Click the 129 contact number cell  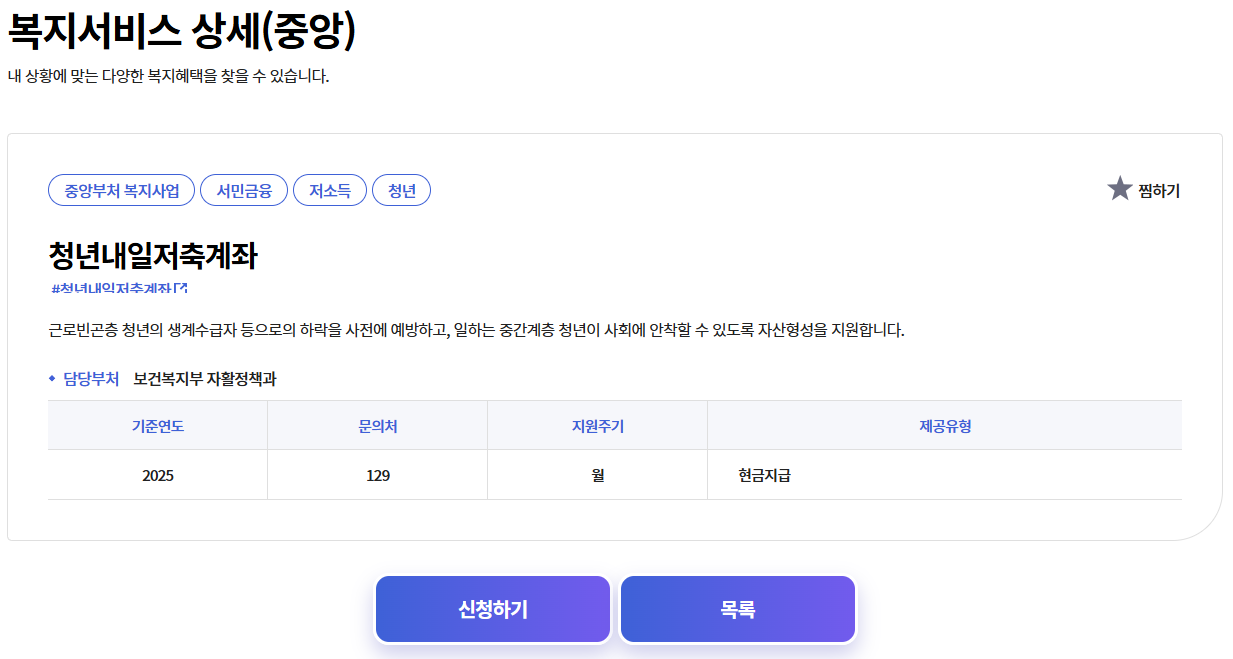click(376, 473)
